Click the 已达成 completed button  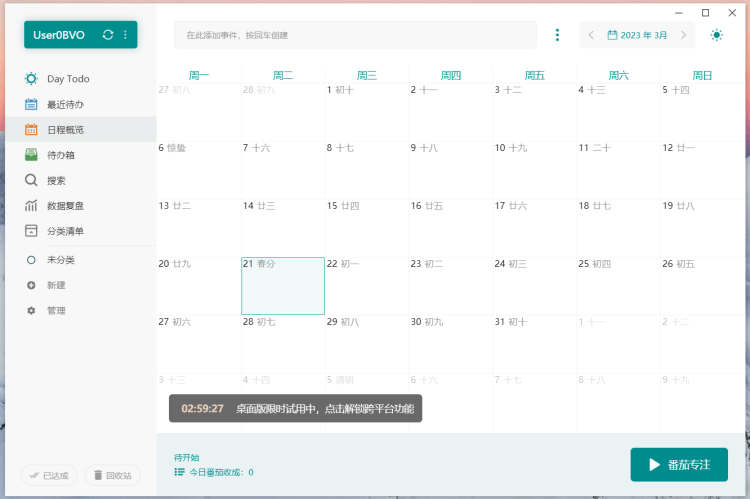tap(49, 475)
